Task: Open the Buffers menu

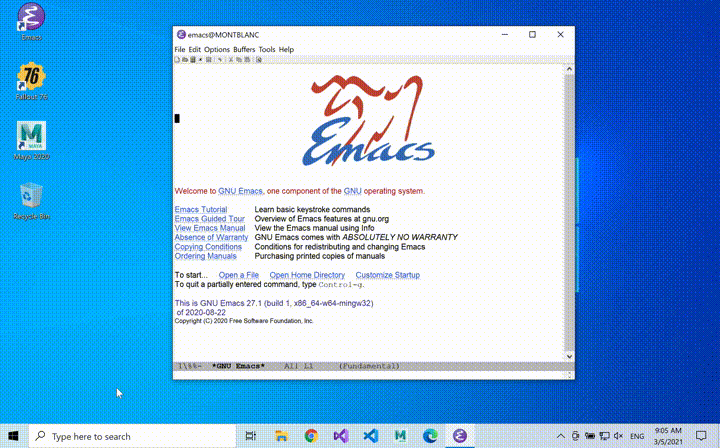Action: [x=244, y=49]
